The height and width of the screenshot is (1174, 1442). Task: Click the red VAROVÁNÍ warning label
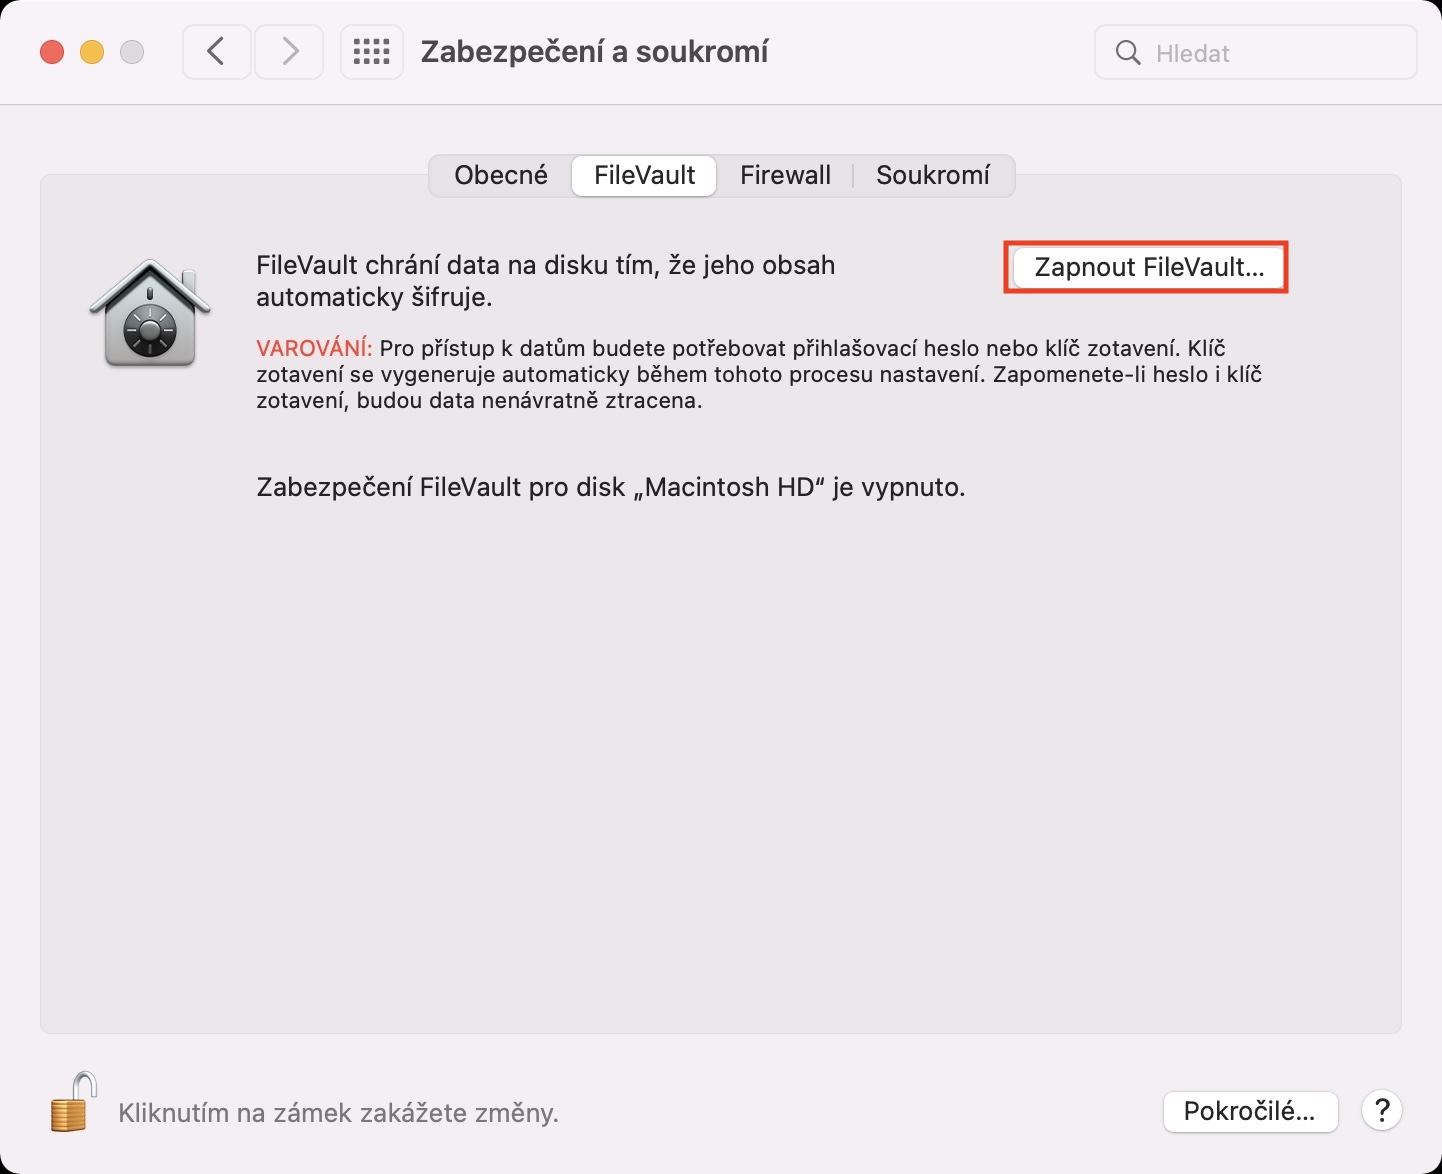[314, 348]
